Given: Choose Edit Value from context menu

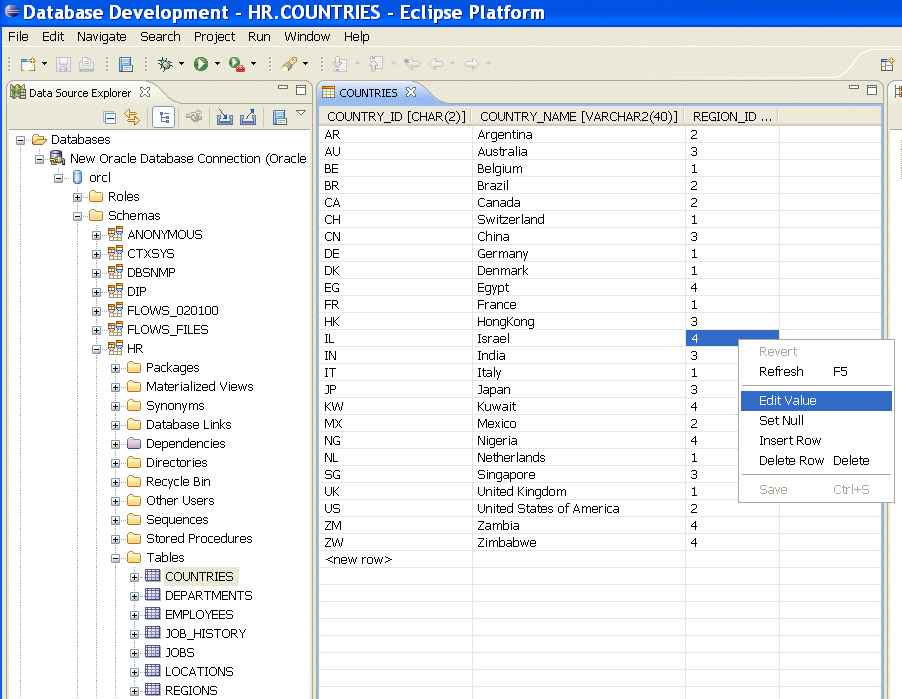Looking at the screenshot, I should pyautogui.click(x=816, y=400).
